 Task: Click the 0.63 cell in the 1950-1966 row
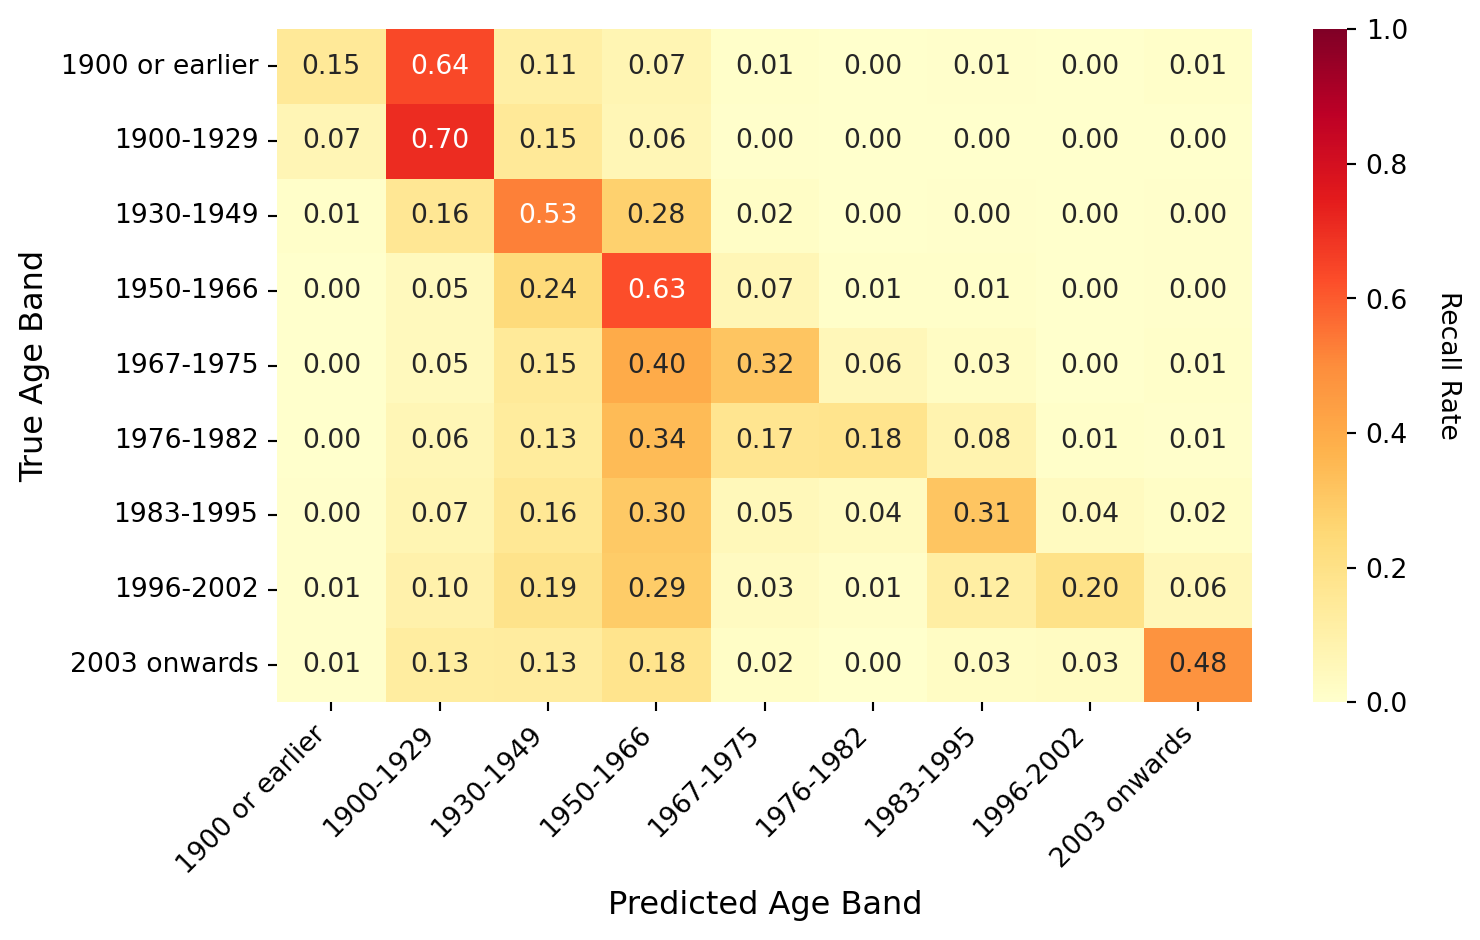(656, 290)
